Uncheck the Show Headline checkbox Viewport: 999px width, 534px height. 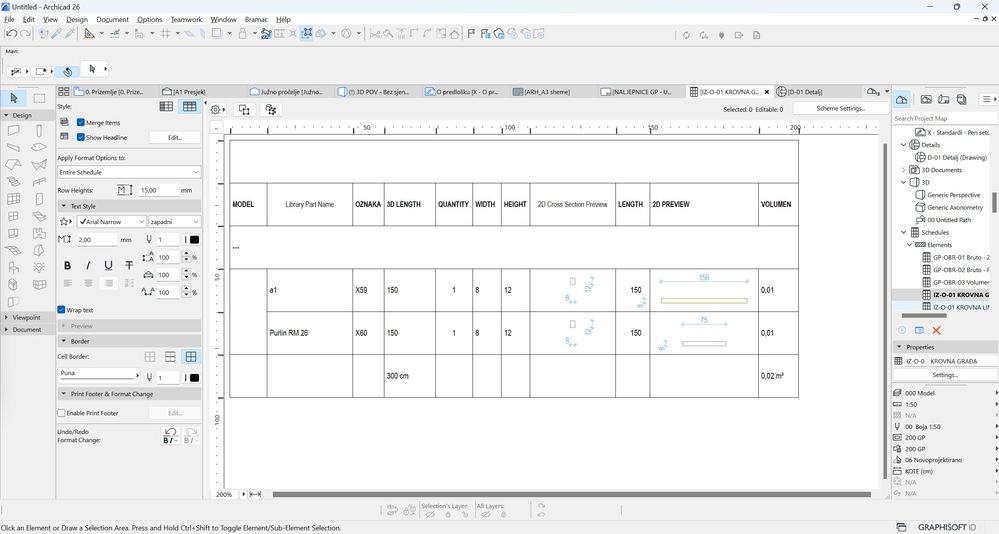click(x=81, y=137)
